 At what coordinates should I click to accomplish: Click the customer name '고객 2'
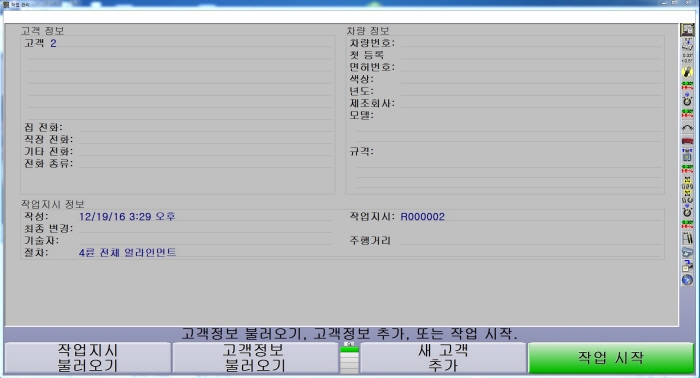pos(40,43)
